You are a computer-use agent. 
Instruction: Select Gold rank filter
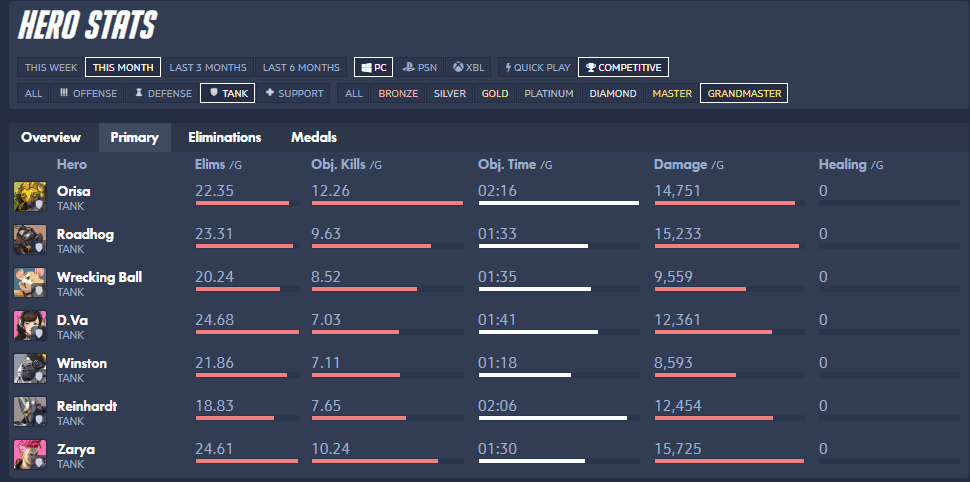(495, 93)
